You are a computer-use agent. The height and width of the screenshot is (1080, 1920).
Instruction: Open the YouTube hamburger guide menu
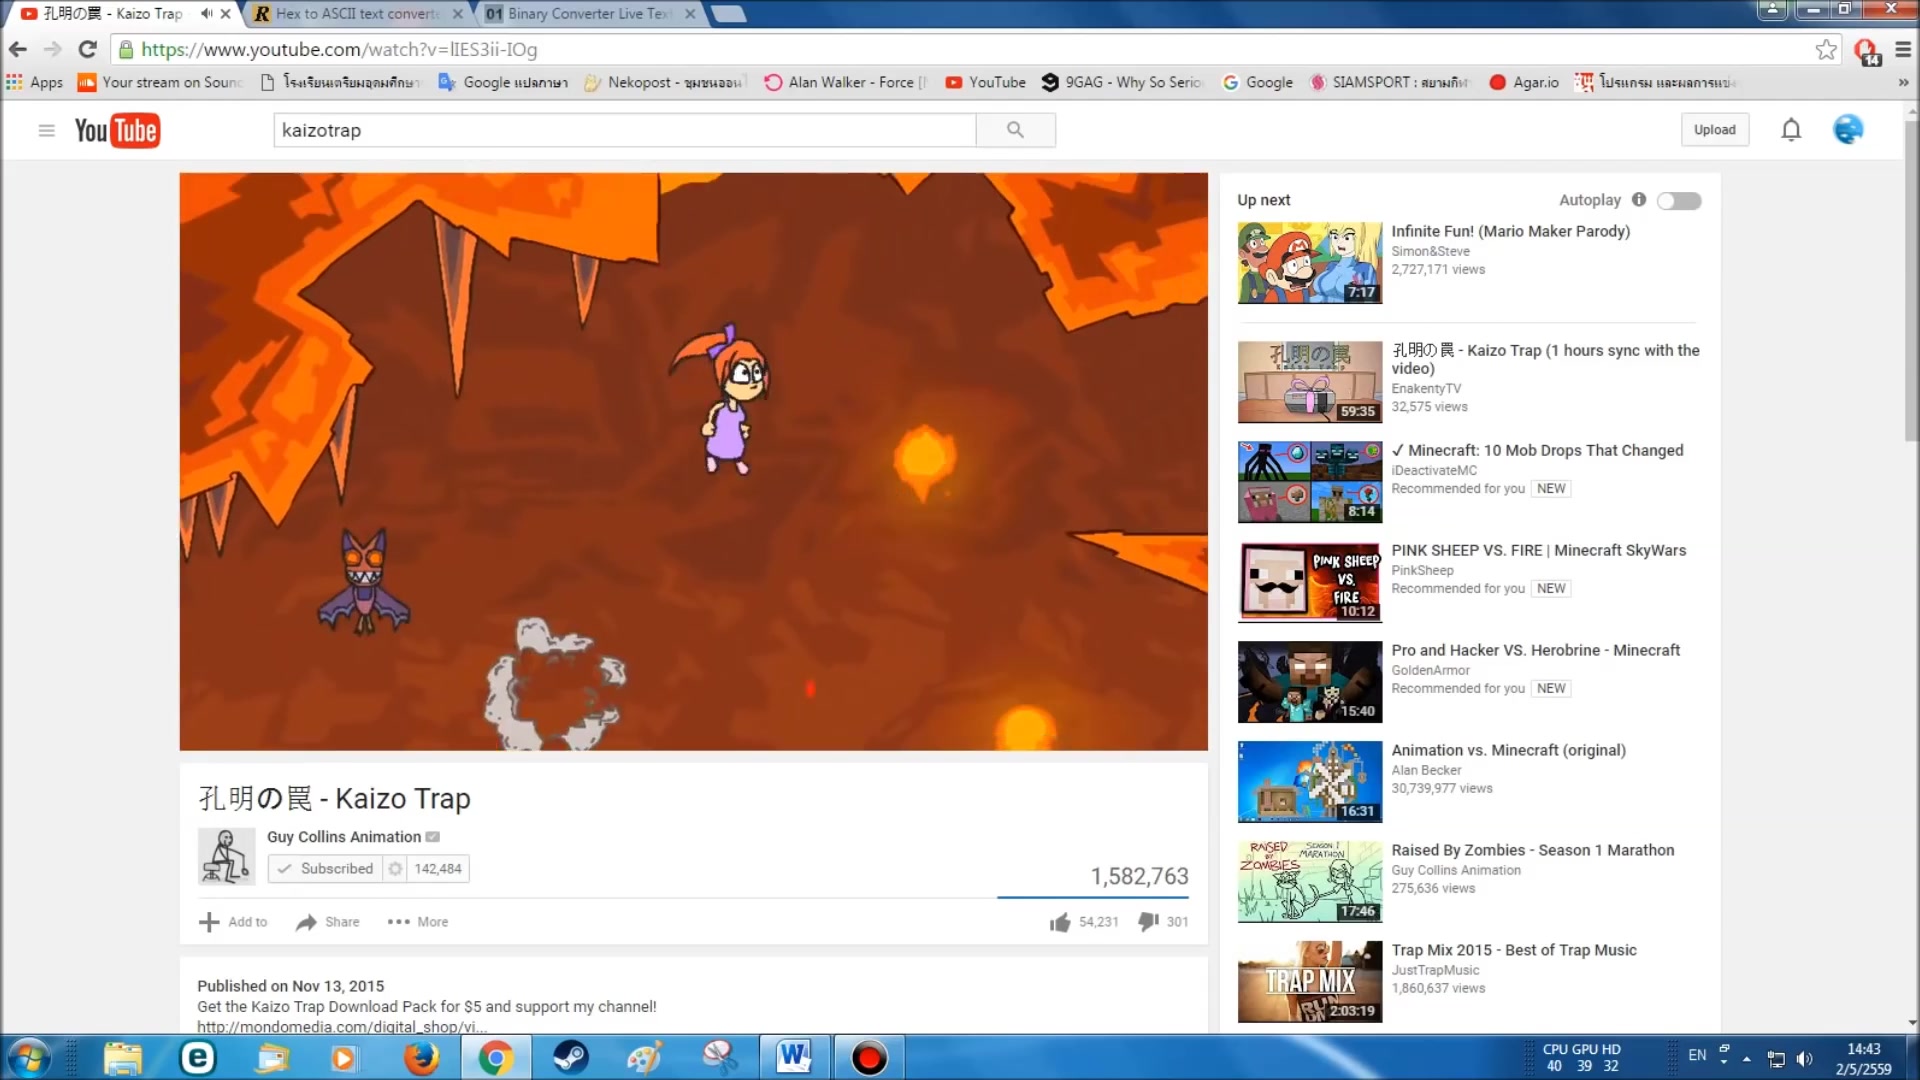point(46,130)
